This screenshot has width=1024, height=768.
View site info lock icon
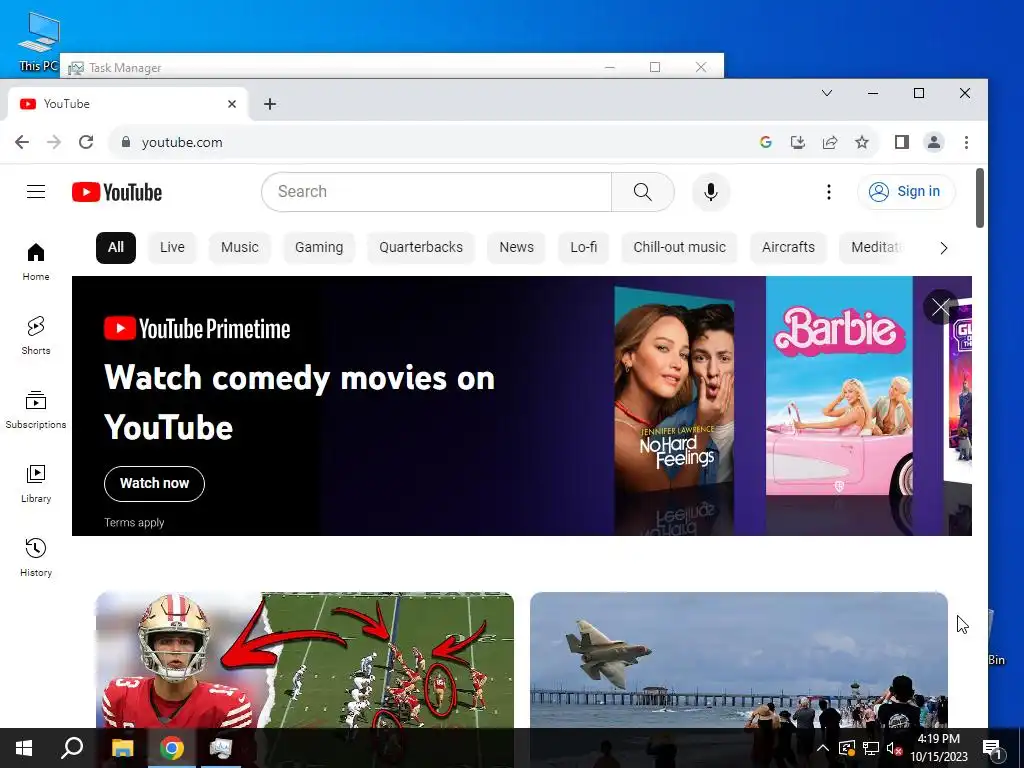click(126, 142)
